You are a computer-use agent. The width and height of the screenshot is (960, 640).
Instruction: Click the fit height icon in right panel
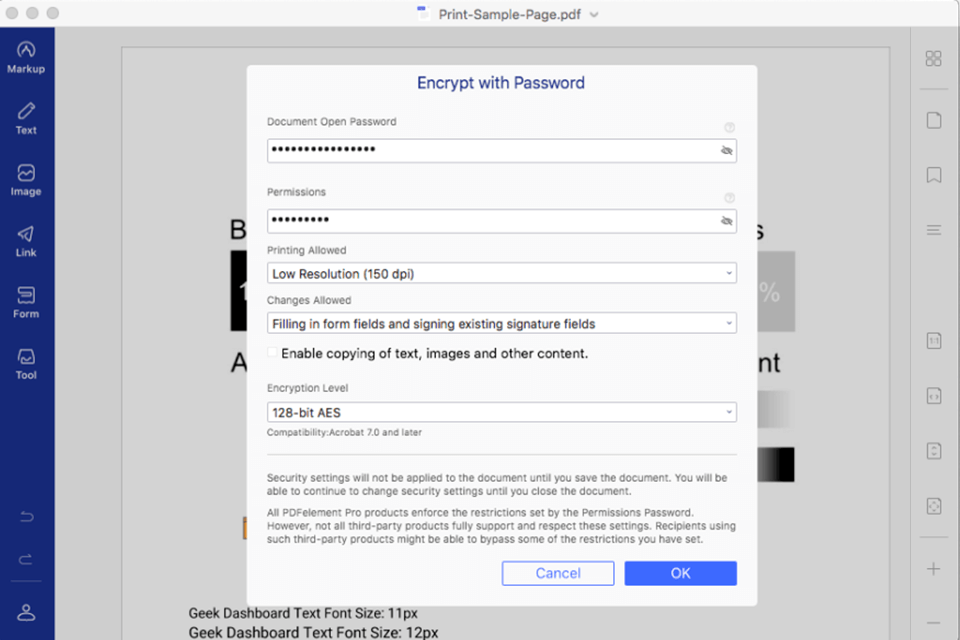(x=934, y=451)
